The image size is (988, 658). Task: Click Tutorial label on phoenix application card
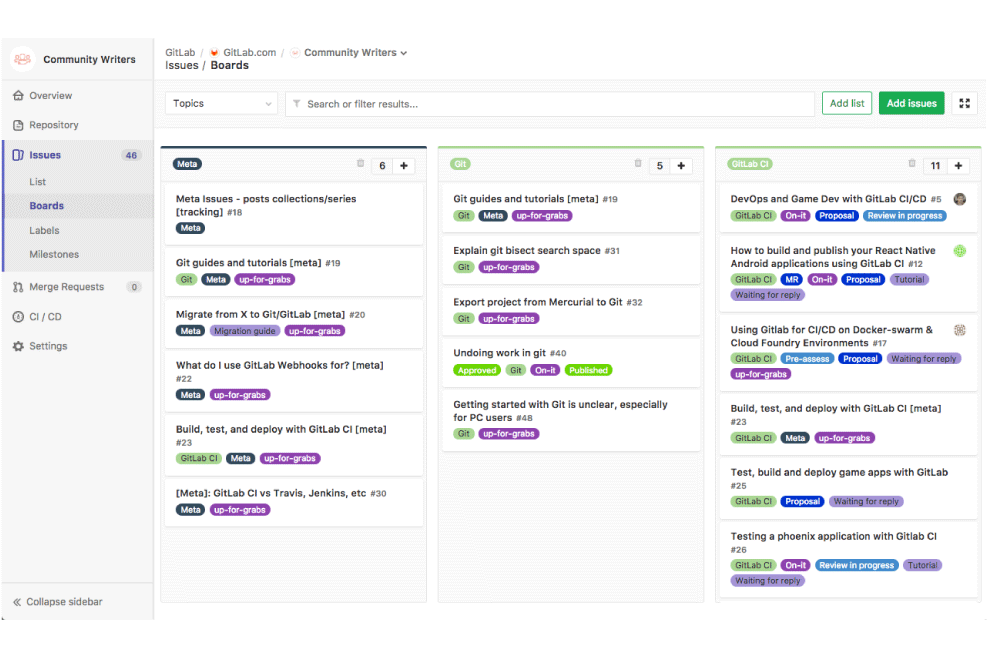922,565
